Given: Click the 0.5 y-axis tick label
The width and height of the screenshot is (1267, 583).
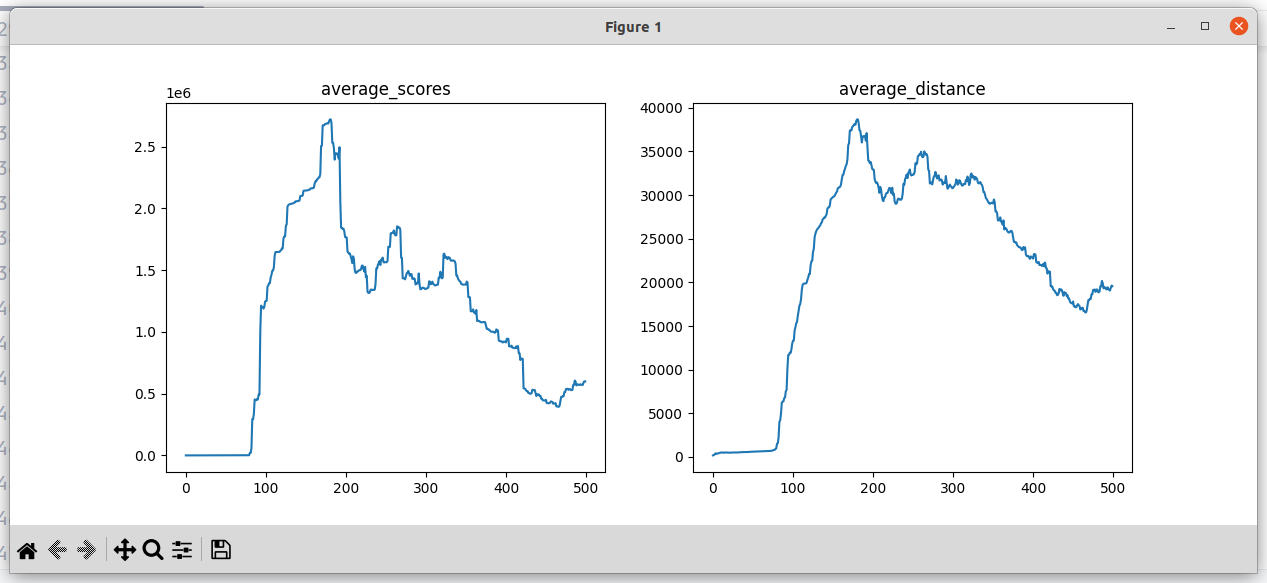Looking at the screenshot, I should pyautogui.click(x=147, y=394).
